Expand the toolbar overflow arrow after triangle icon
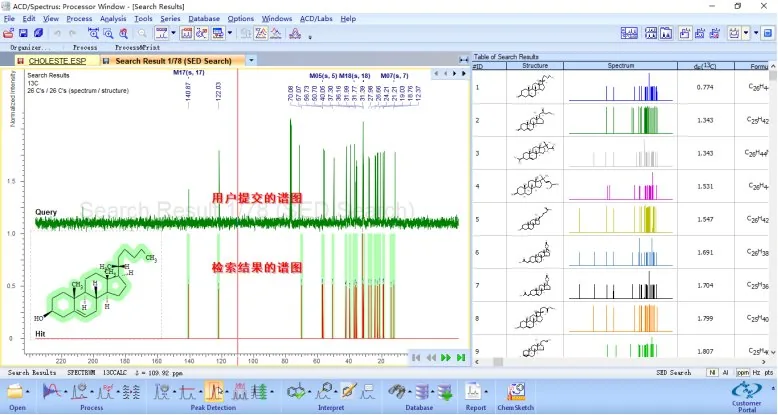This screenshot has width=778, height=415. pyautogui.click(x=310, y=37)
